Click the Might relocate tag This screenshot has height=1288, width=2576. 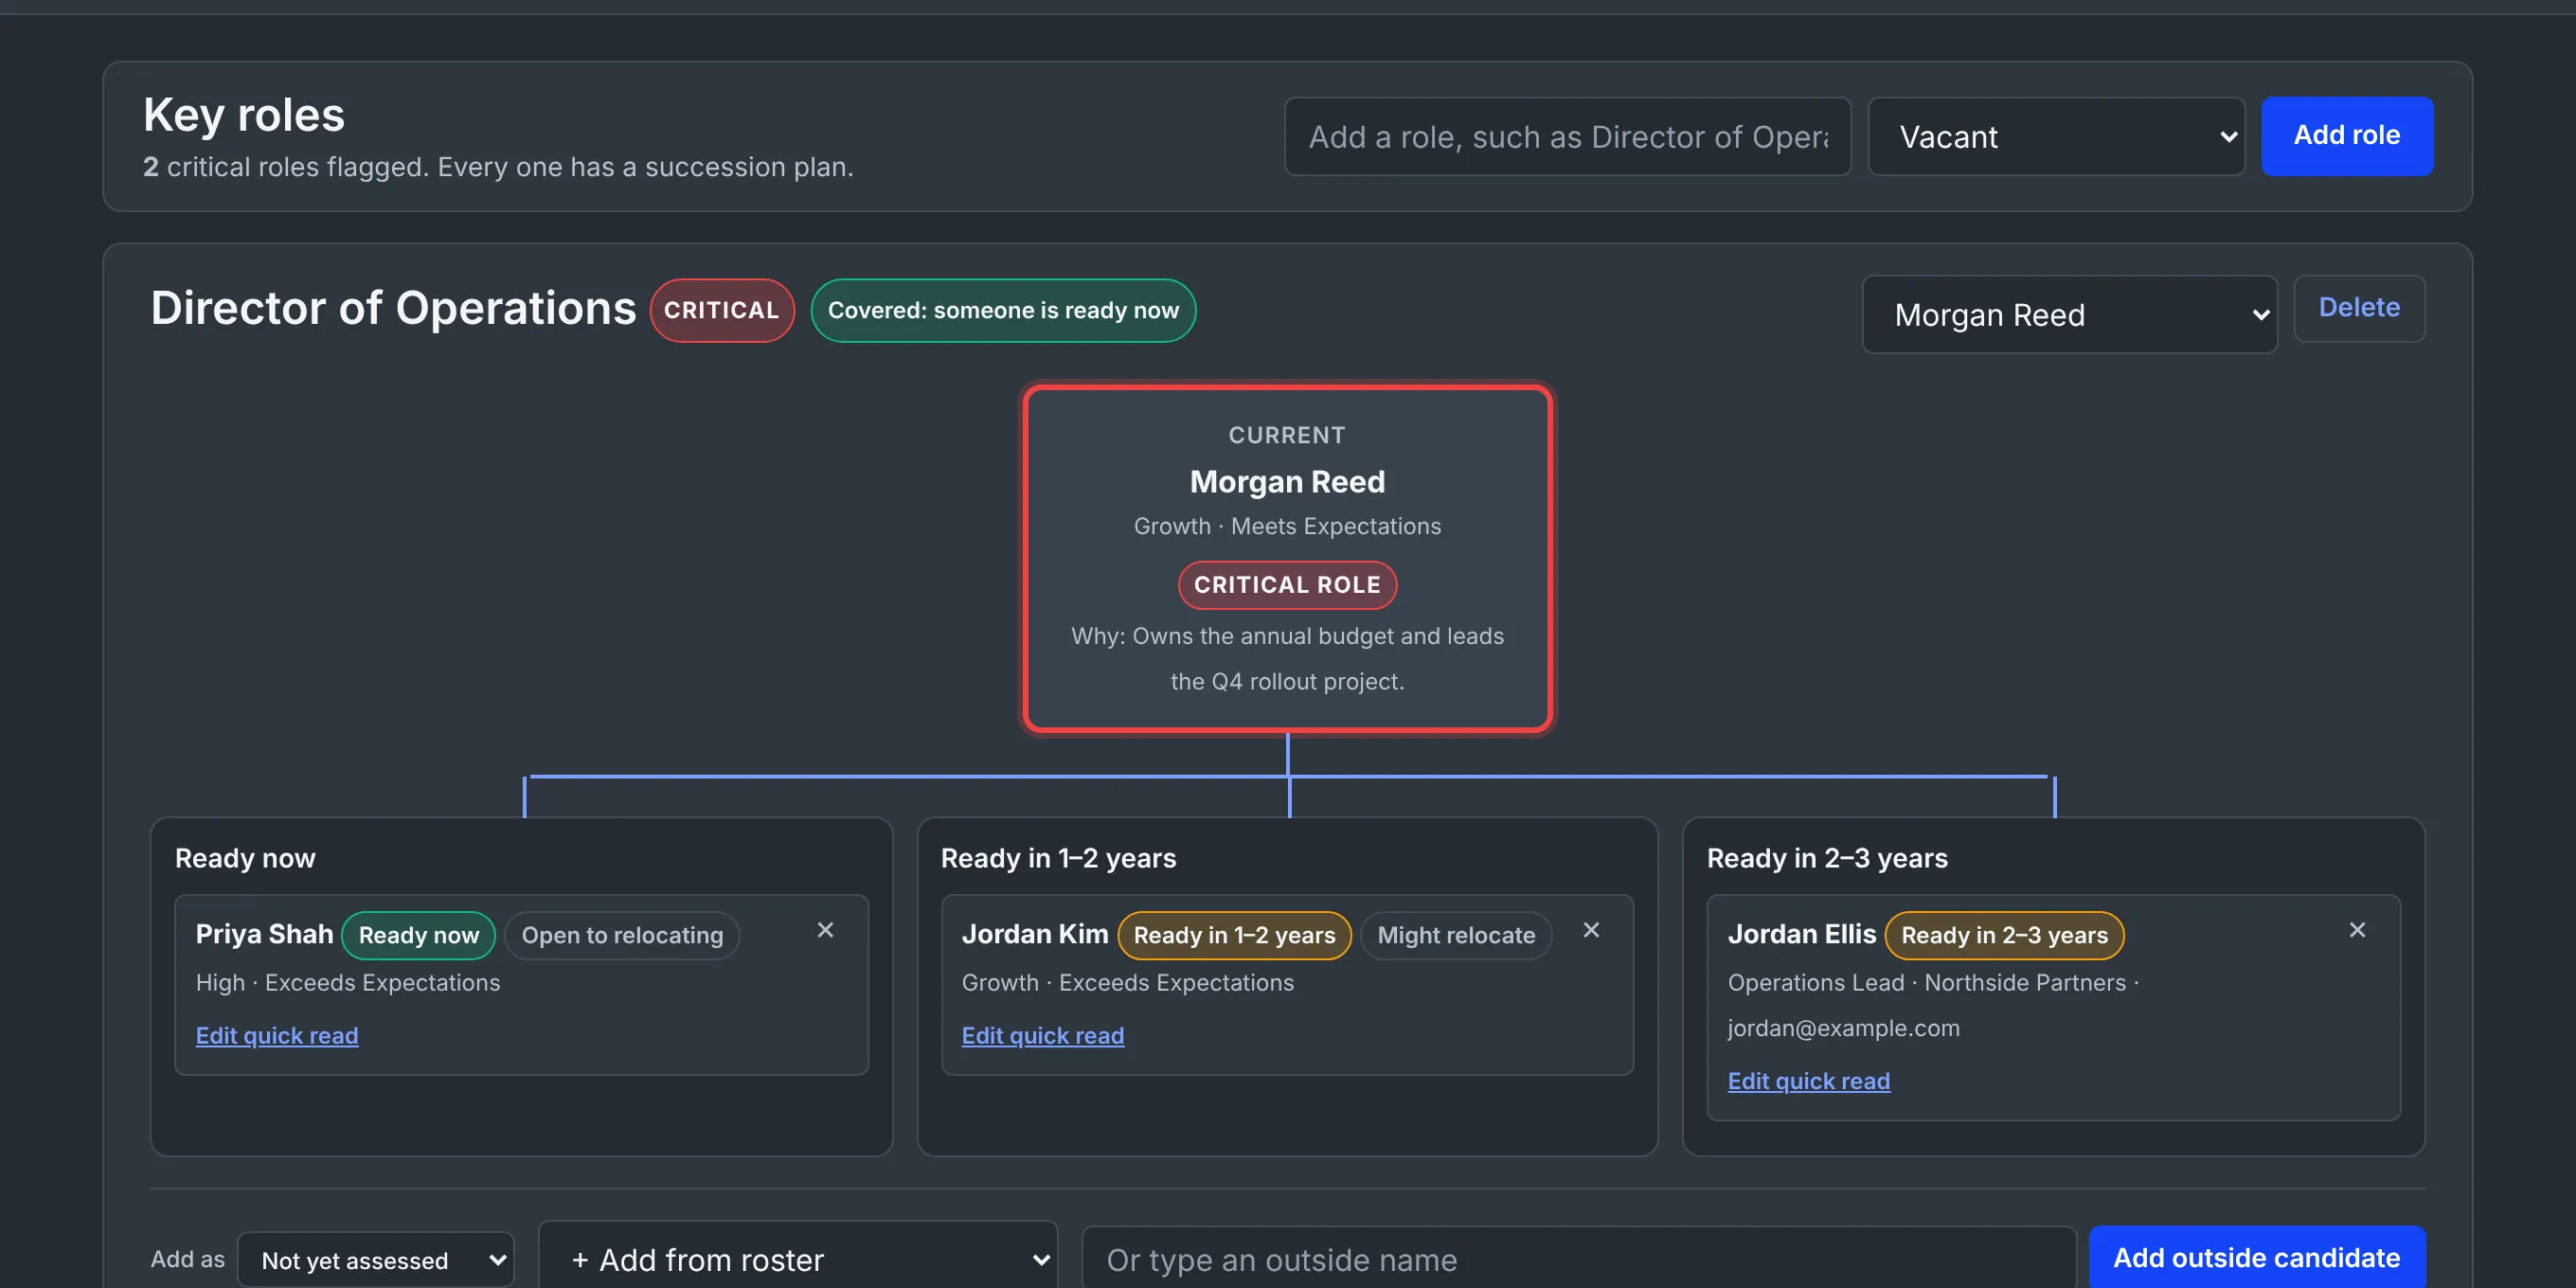pyautogui.click(x=1456, y=935)
